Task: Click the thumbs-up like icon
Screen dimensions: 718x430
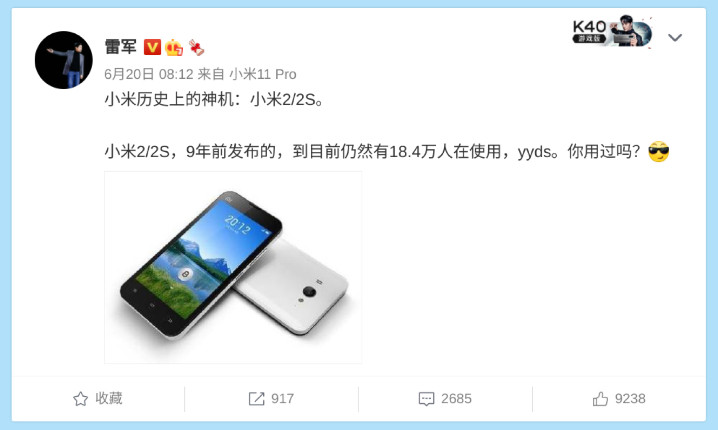Action: [x=600, y=399]
